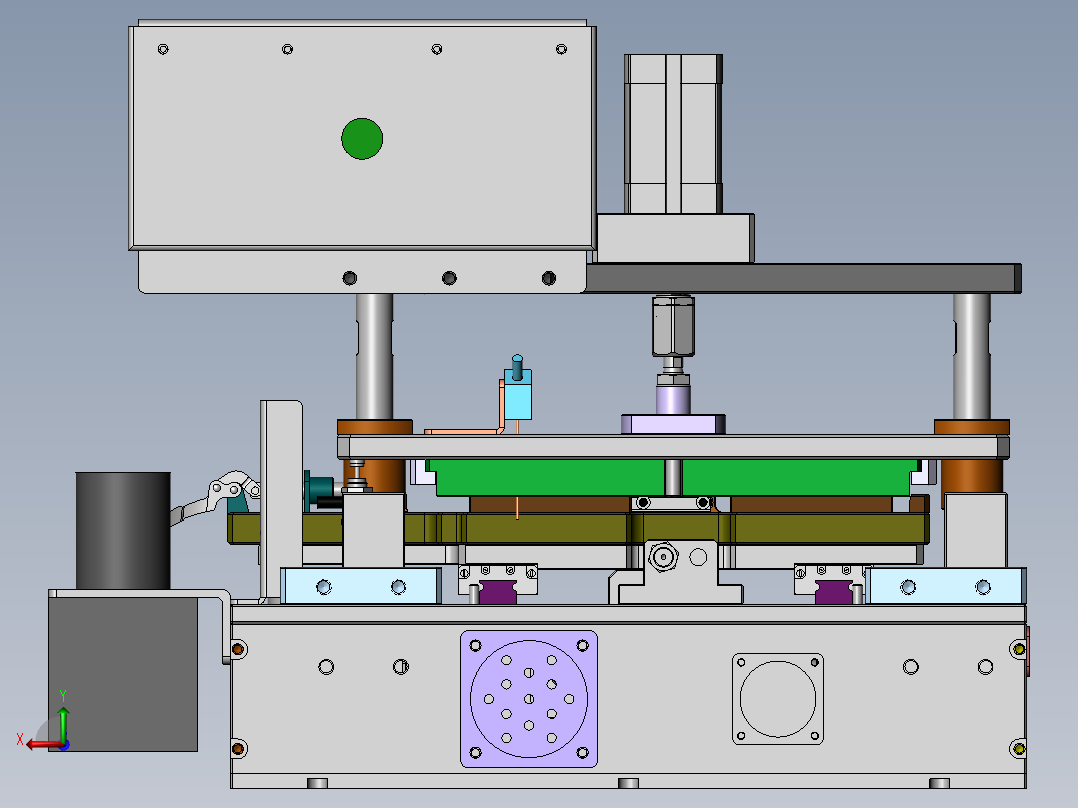Viewport: 1078px width, 808px height.
Task: Click the toggle clamp lever mechanism
Action: pos(219,495)
